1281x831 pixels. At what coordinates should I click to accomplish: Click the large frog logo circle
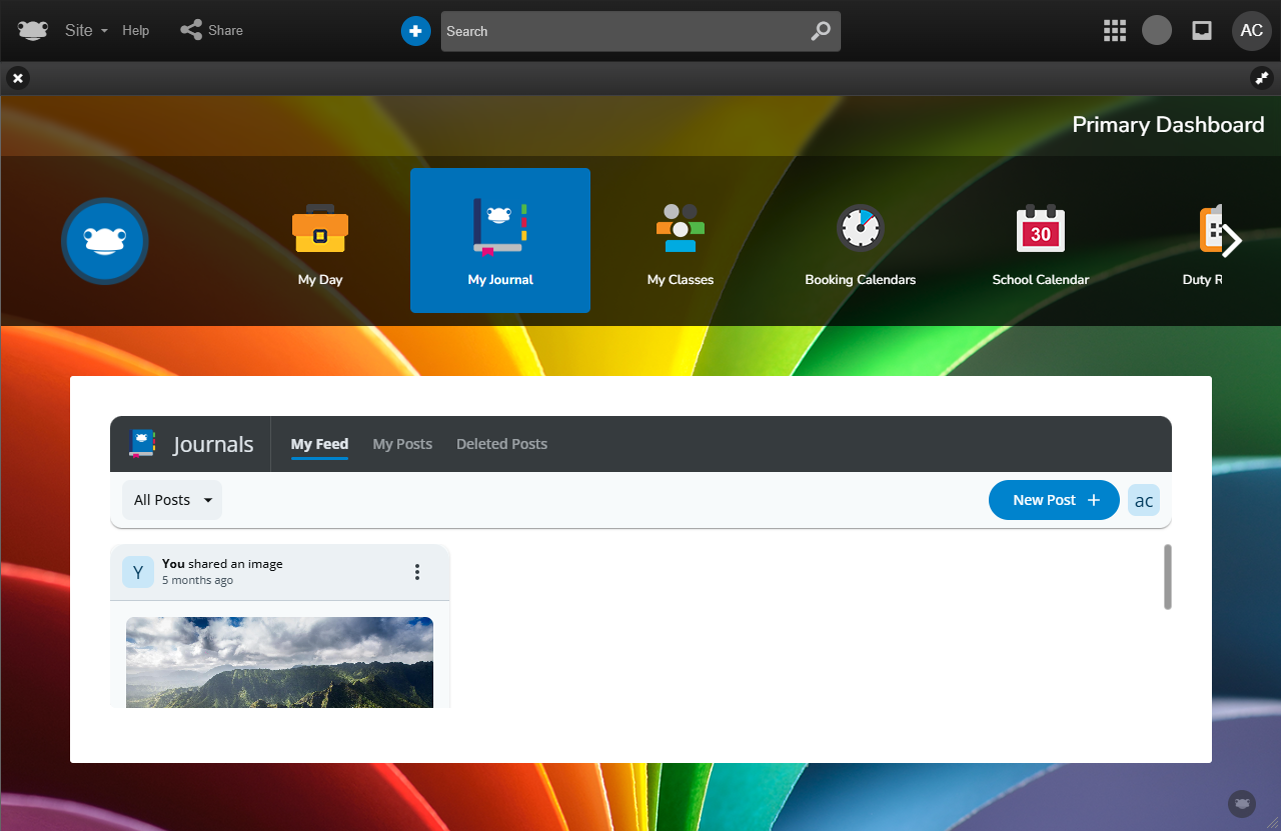pos(105,241)
